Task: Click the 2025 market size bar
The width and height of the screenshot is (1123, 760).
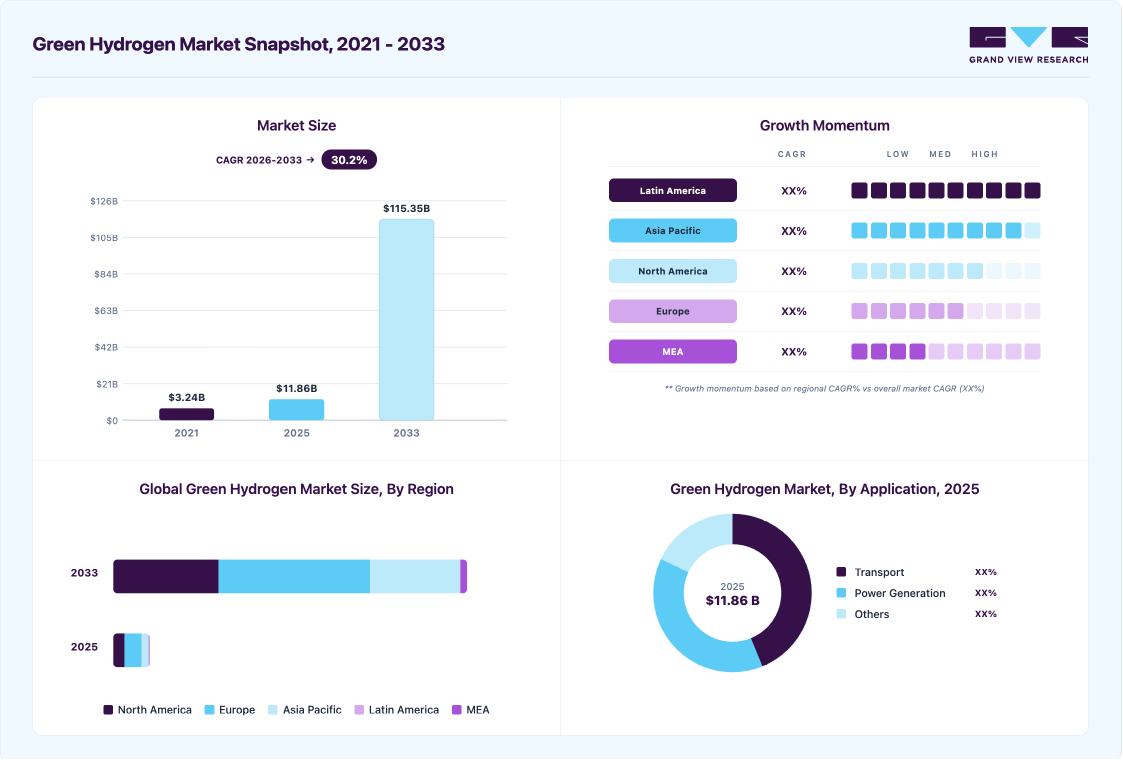Action: [297, 410]
